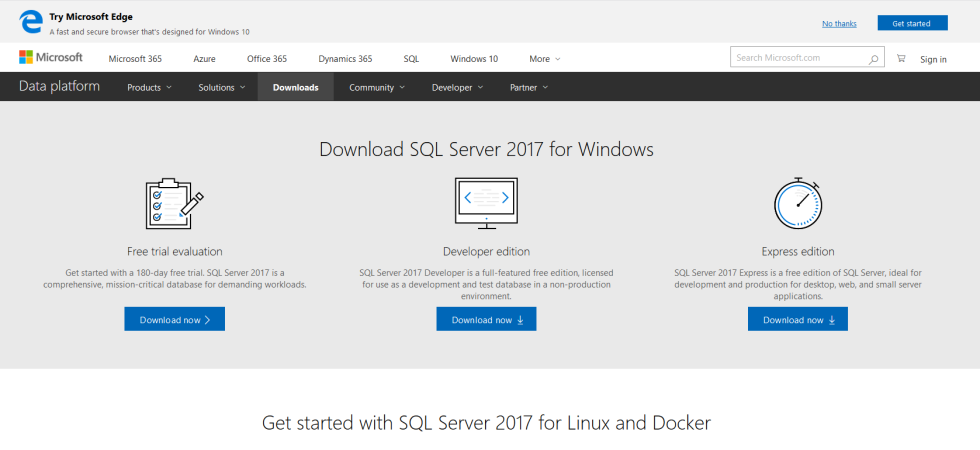Screen dimensions: 980x450
Task: Dismiss Edge banner with No thanks
Action: [839, 23]
